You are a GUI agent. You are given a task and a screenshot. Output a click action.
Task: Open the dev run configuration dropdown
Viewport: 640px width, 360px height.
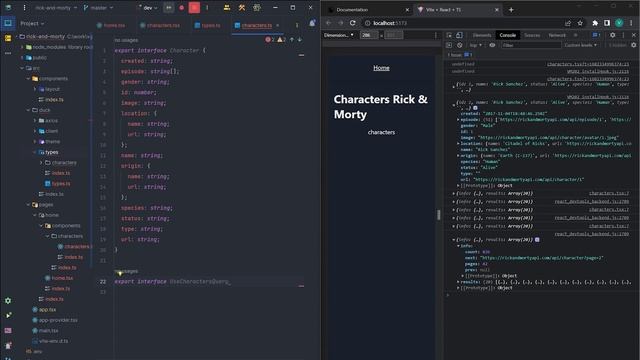coord(148,7)
